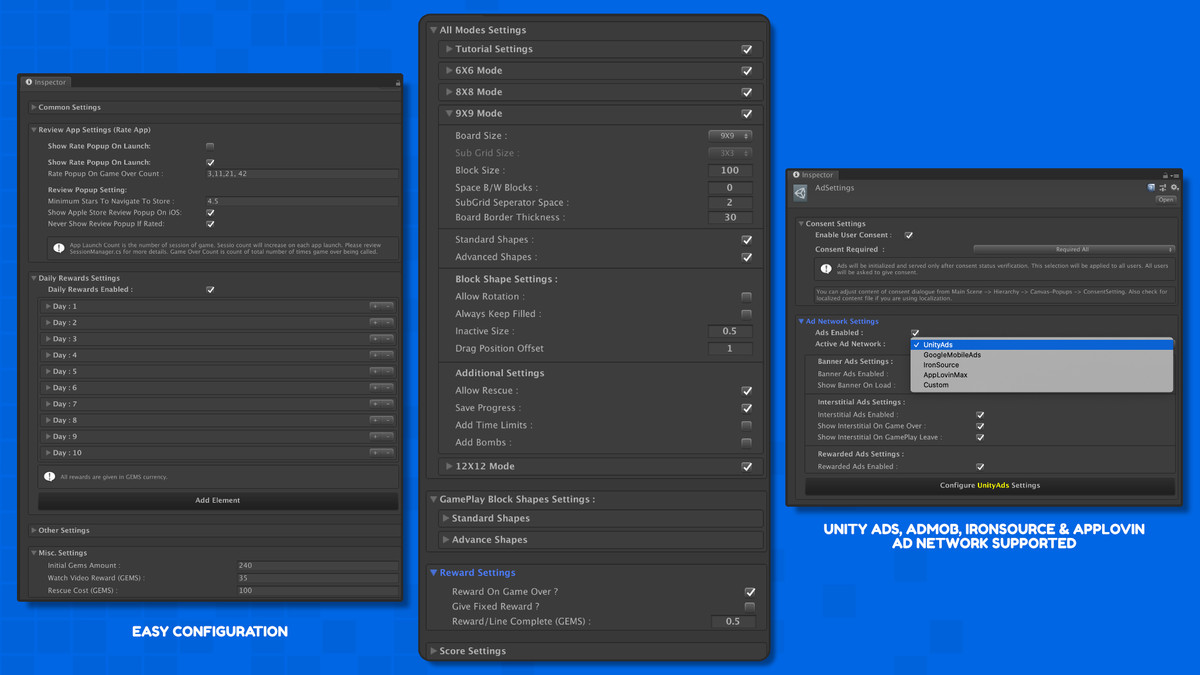Expand the Common Settings section

tap(34, 107)
